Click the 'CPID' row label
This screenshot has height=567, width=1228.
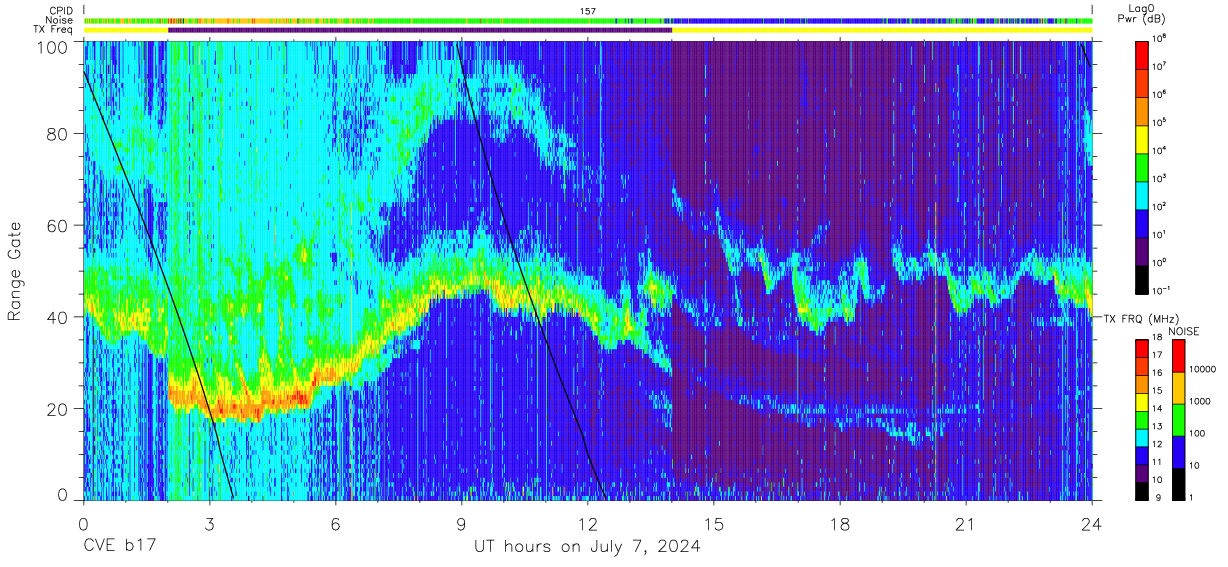61,11
